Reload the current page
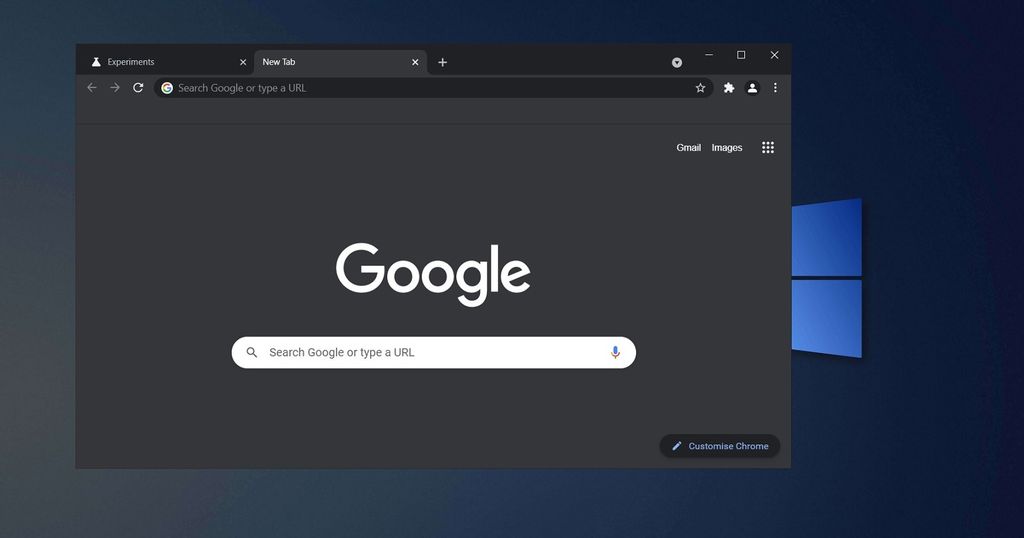The height and width of the screenshot is (538, 1024). [138, 88]
